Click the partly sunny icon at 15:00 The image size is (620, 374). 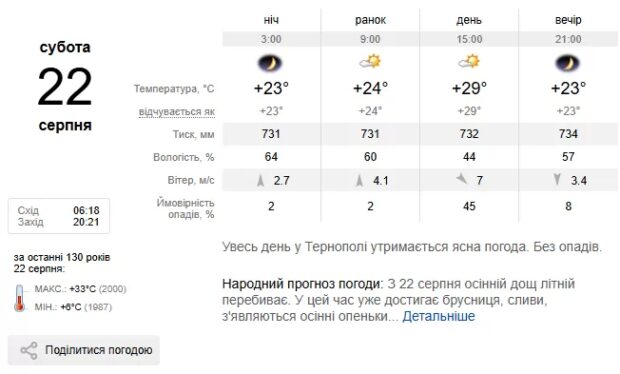point(469,62)
